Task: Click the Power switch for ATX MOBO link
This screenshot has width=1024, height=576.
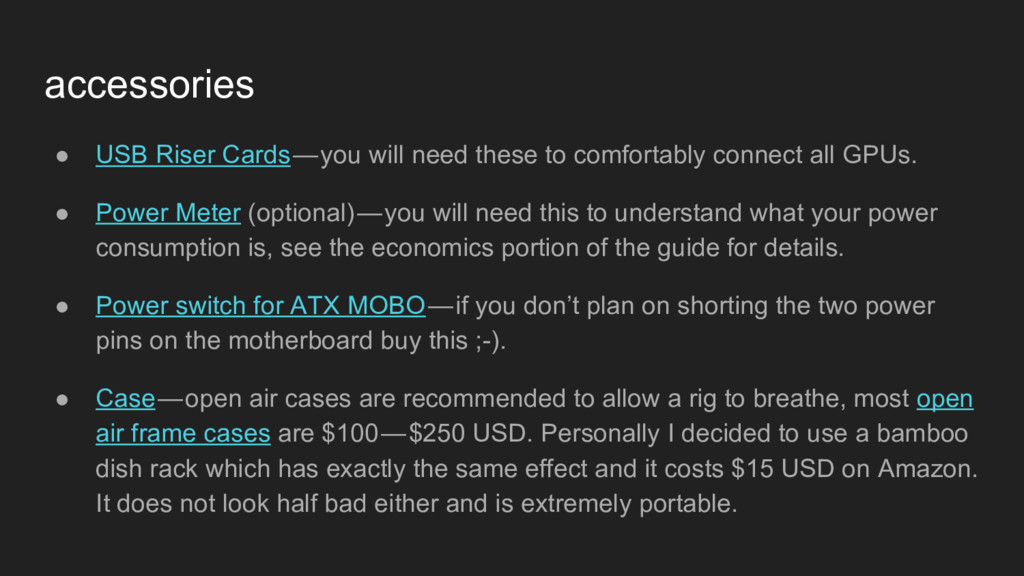Action: point(260,306)
